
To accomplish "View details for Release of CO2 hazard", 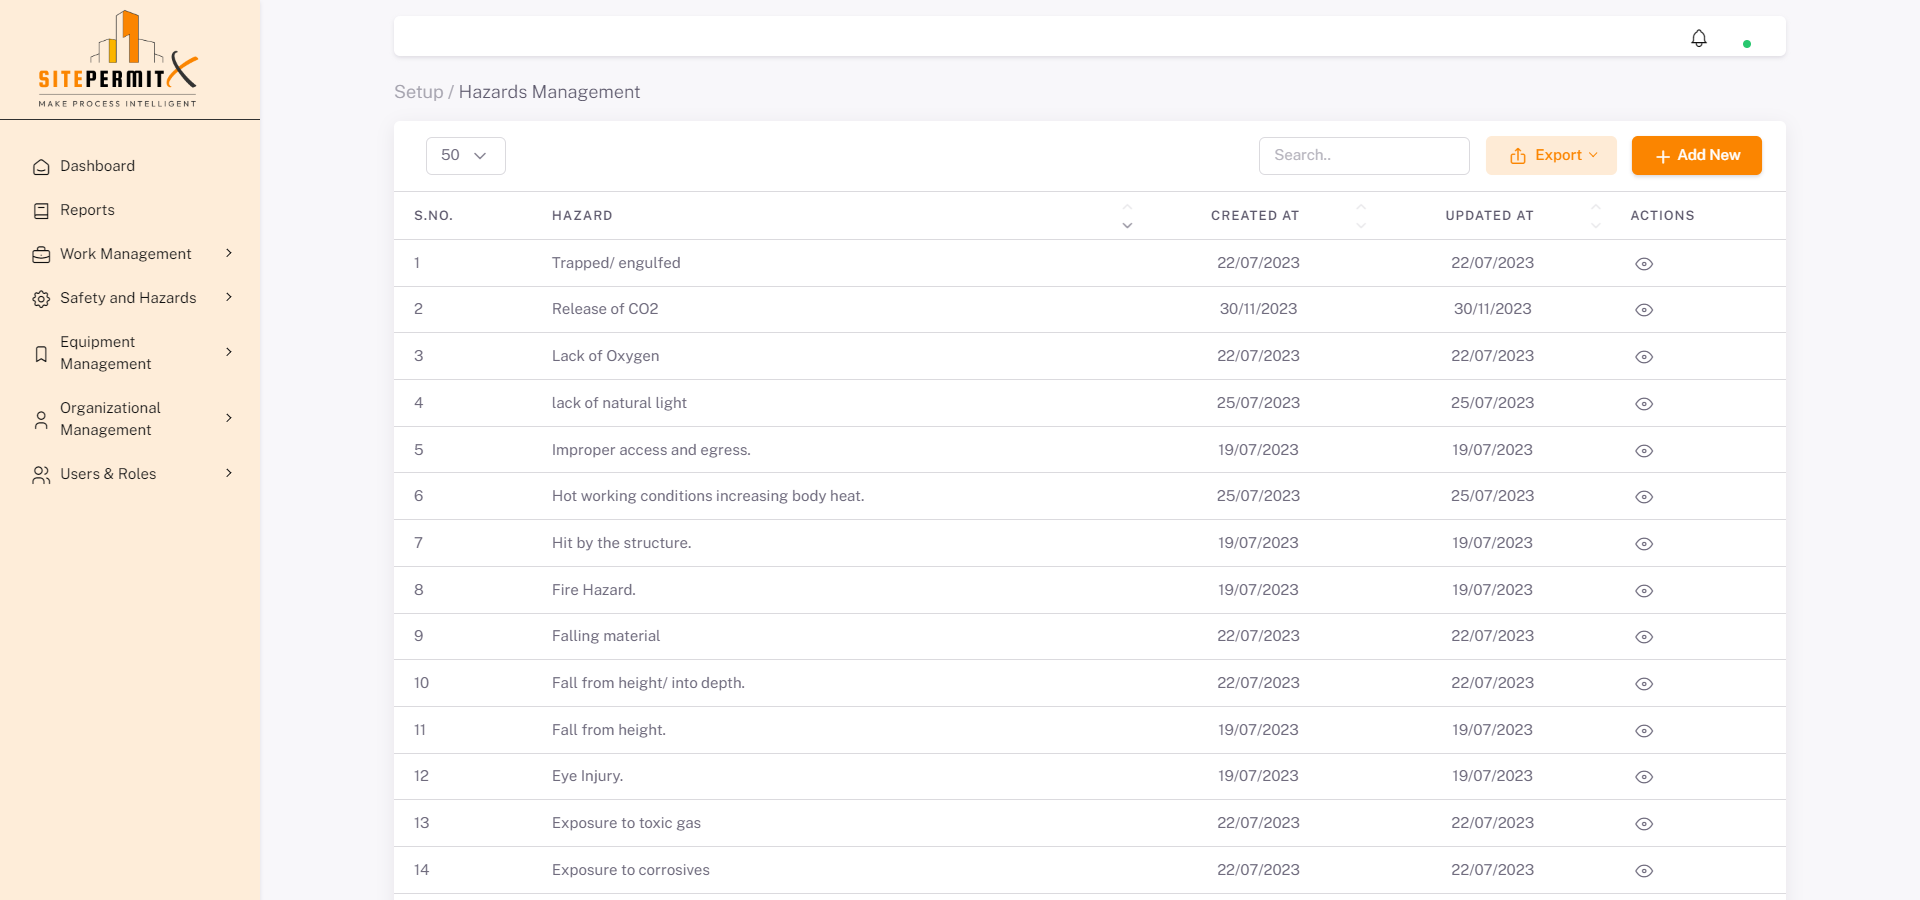I will (1643, 310).
